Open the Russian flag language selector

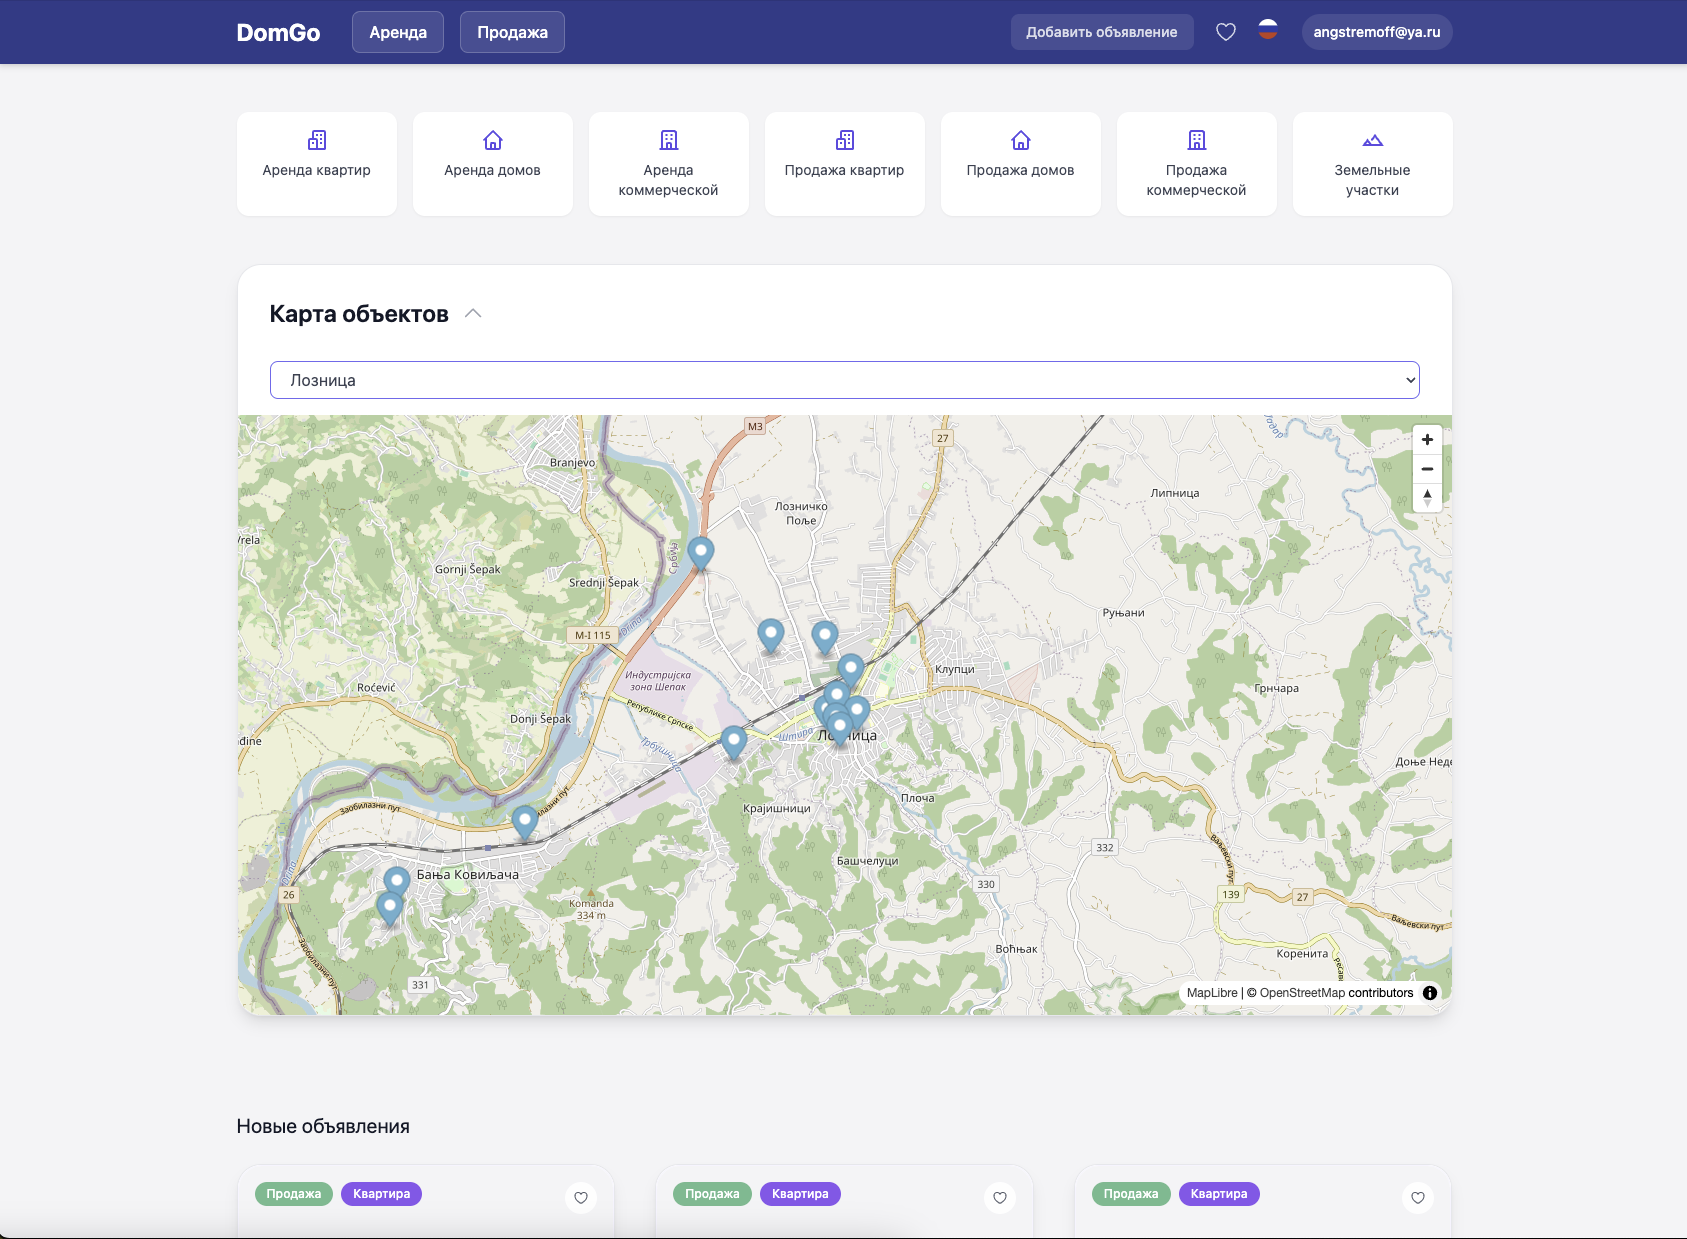(x=1268, y=30)
